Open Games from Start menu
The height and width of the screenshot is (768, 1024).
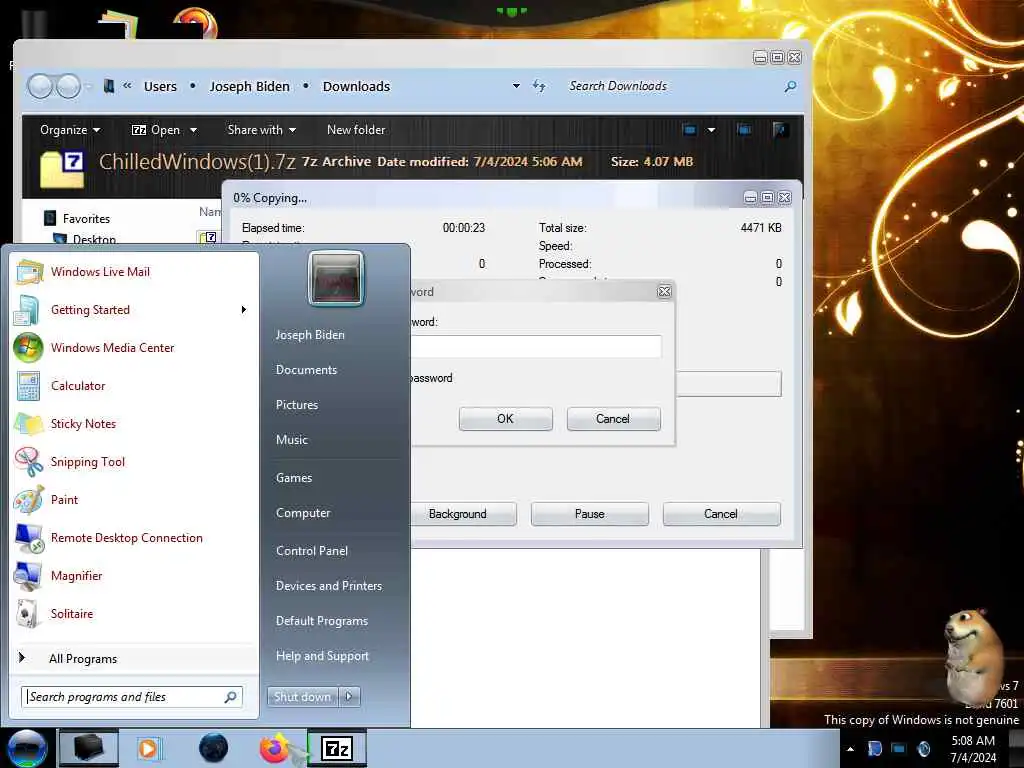[294, 477]
